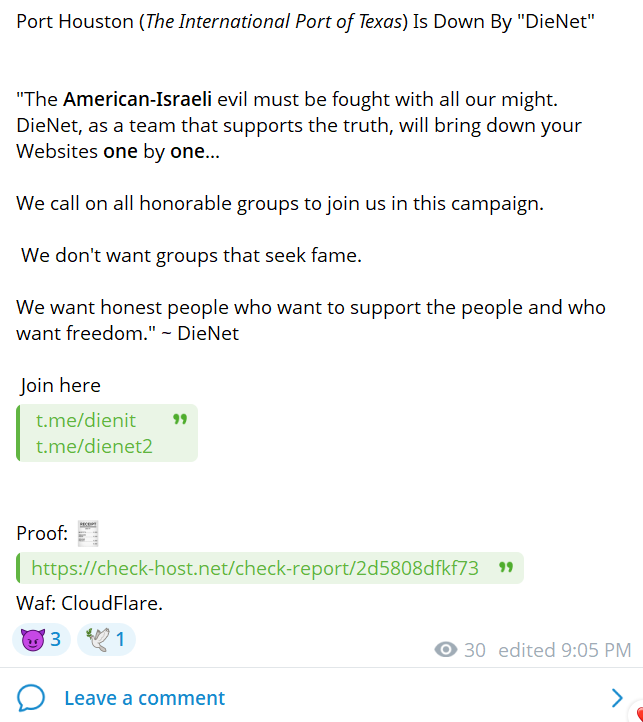Click the receipt emoji next to Proof
The image size is (643, 722).
click(88, 534)
